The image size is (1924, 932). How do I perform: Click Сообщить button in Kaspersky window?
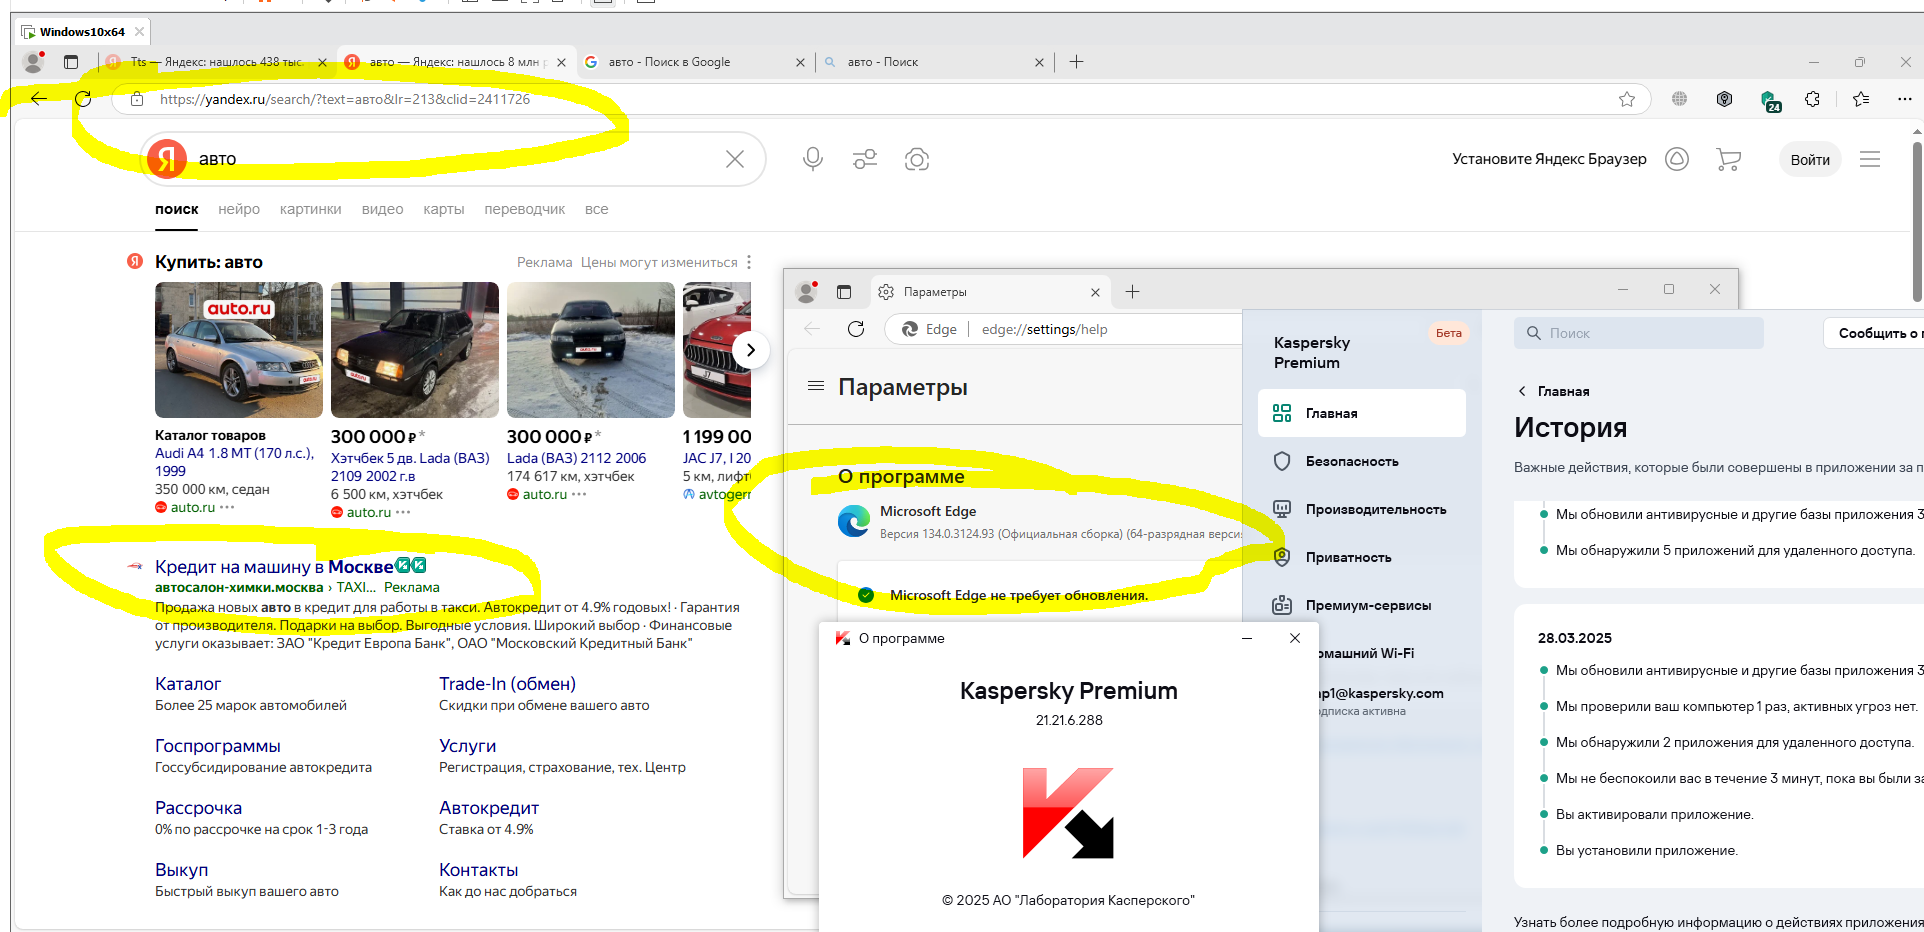(x=1873, y=333)
